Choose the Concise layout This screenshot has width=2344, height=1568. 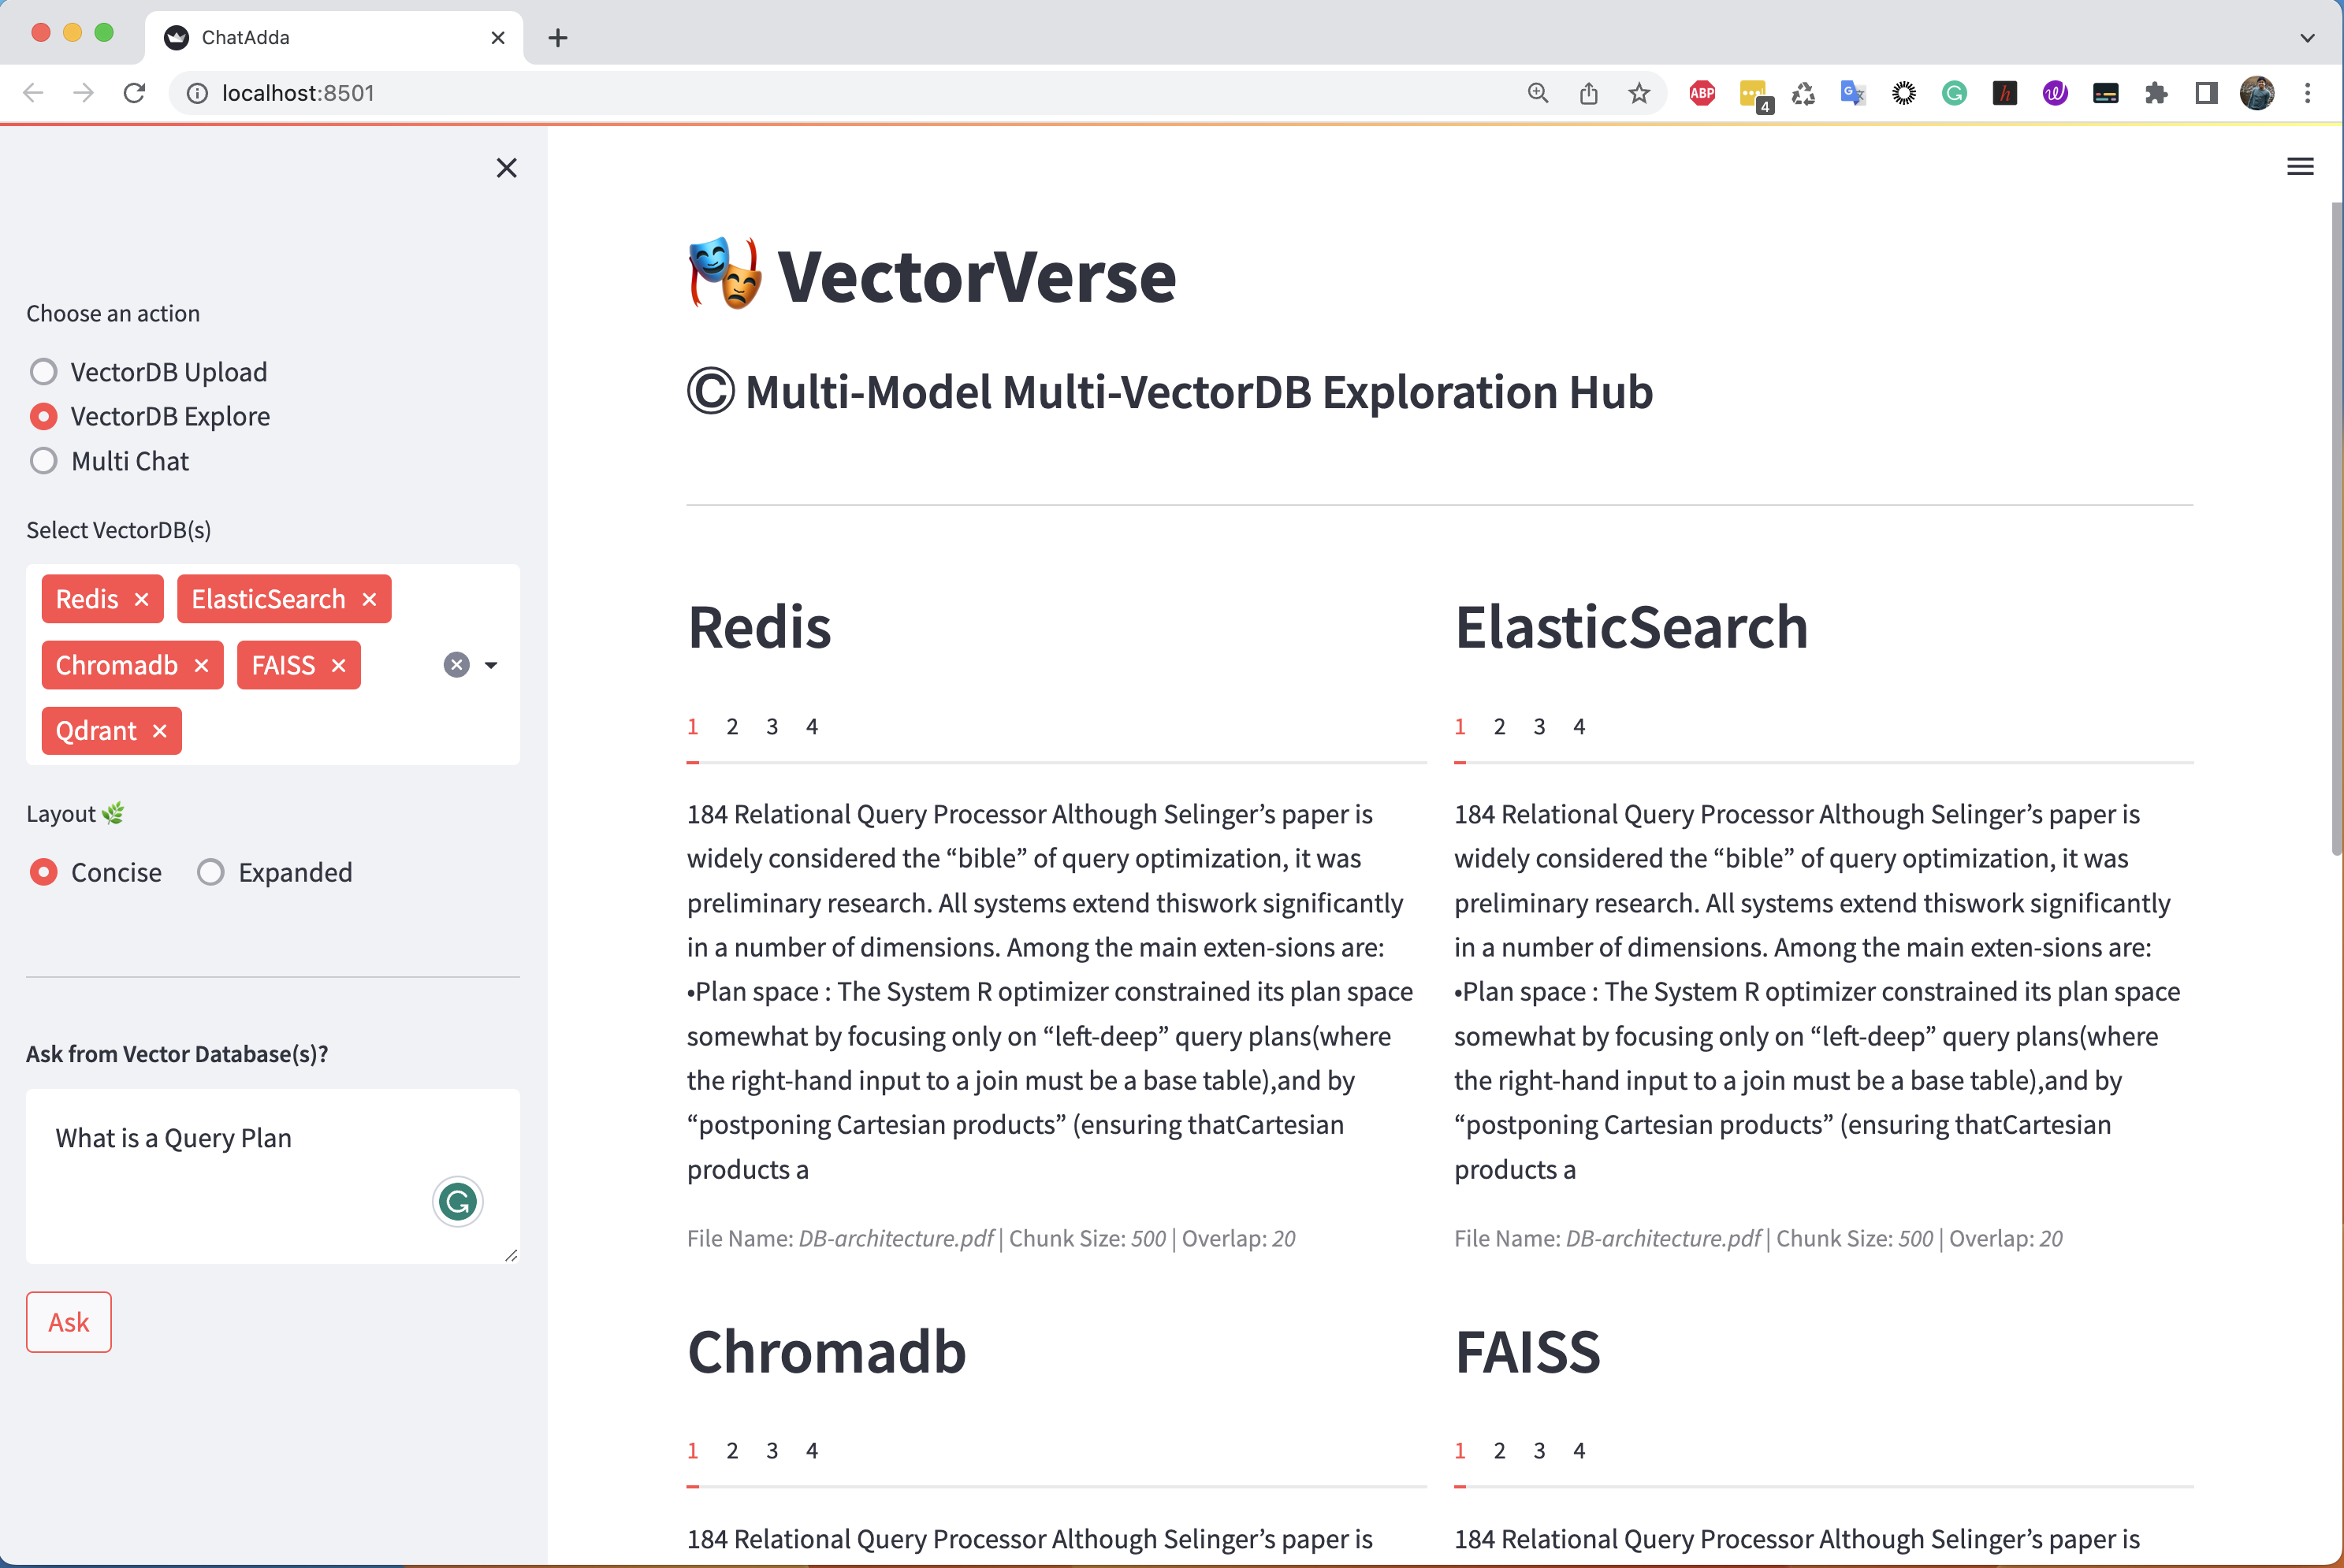(96, 872)
